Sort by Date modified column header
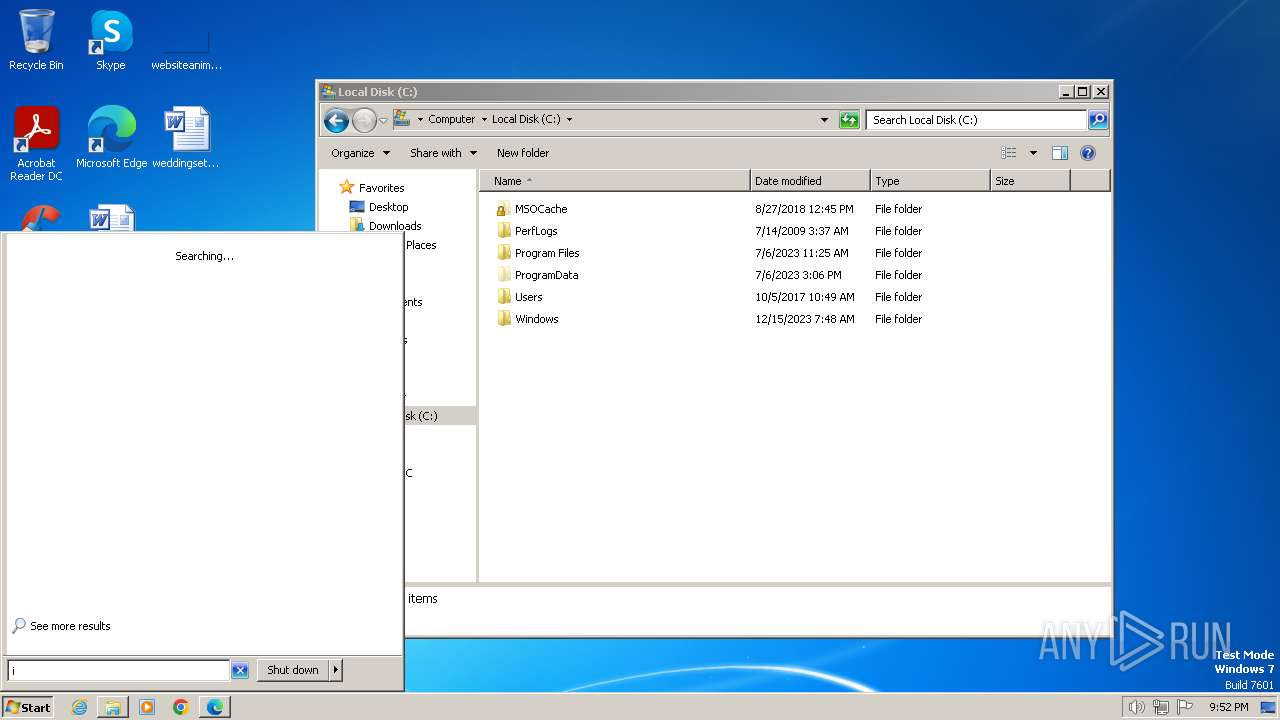Image resolution: width=1280 pixels, height=720 pixels. click(x=810, y=181)
